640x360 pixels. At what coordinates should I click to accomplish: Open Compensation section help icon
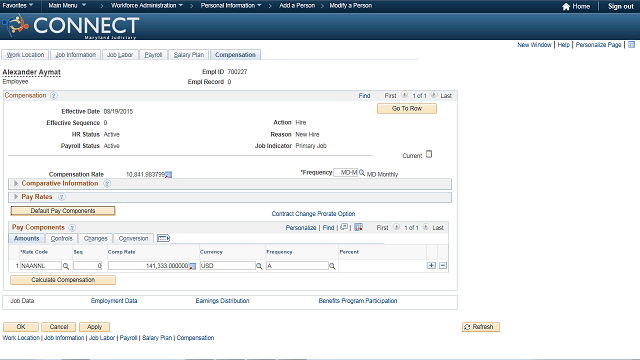53,96
